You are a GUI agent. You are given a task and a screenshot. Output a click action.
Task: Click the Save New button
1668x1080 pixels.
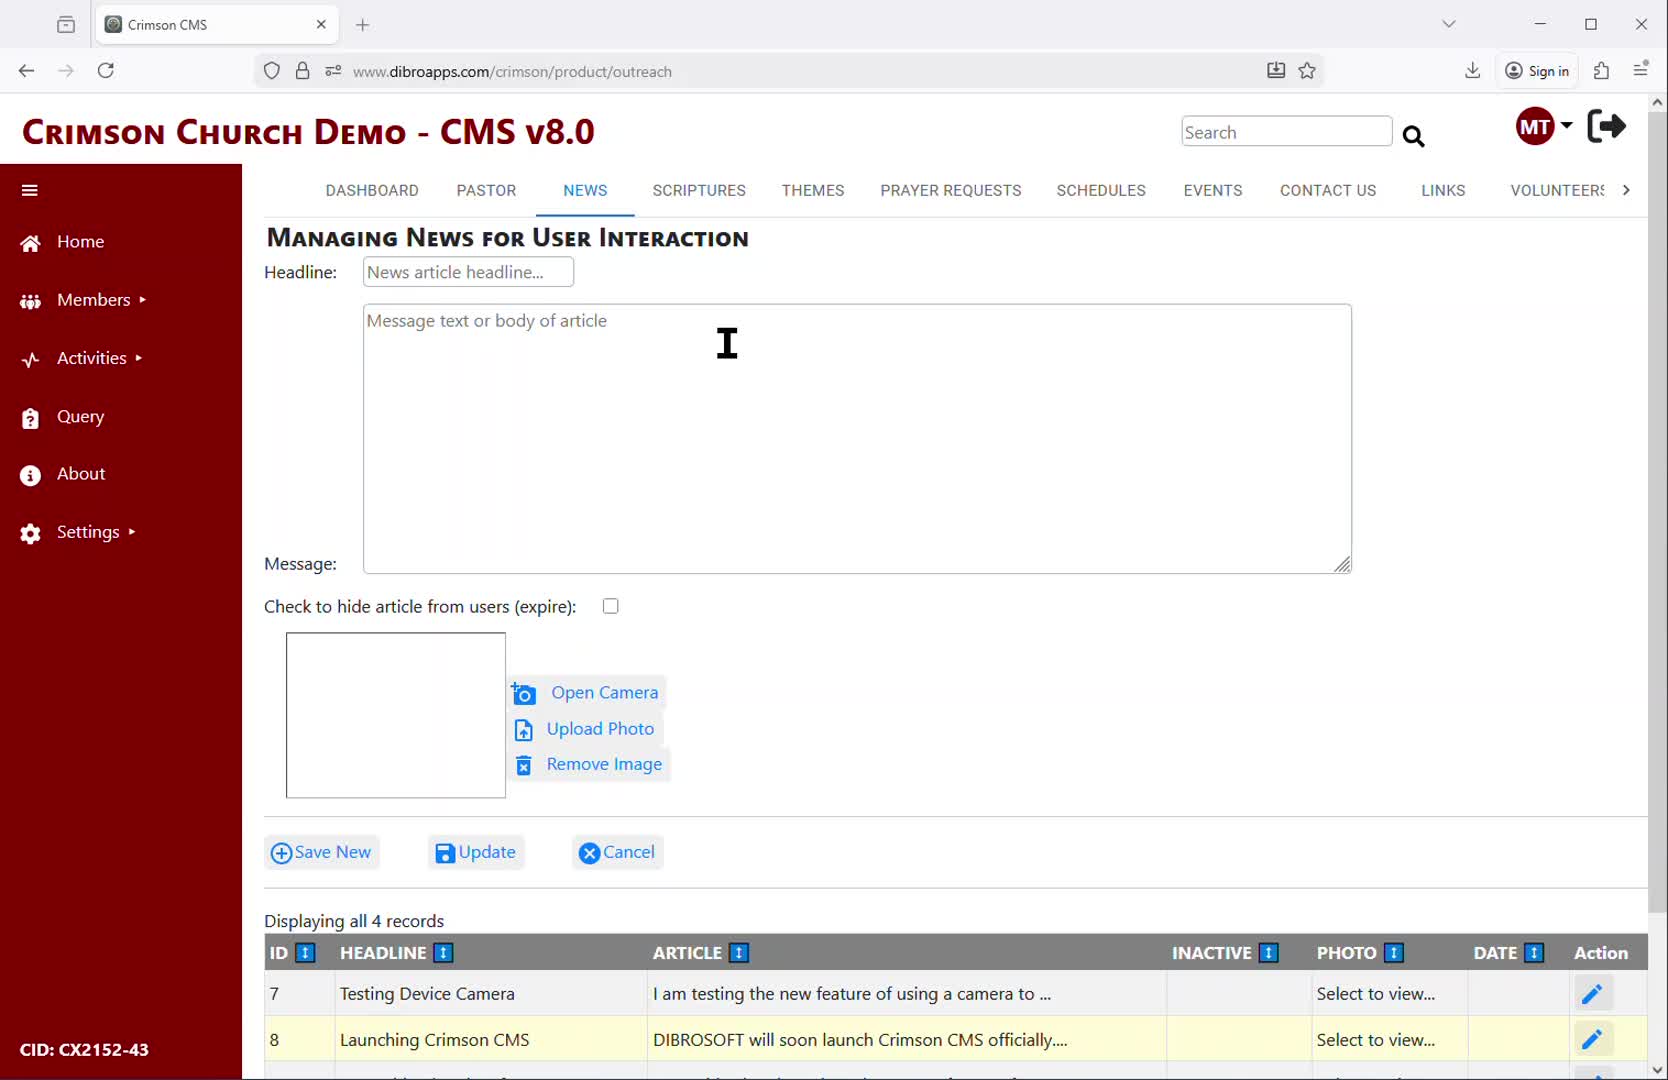click(321, 852)
